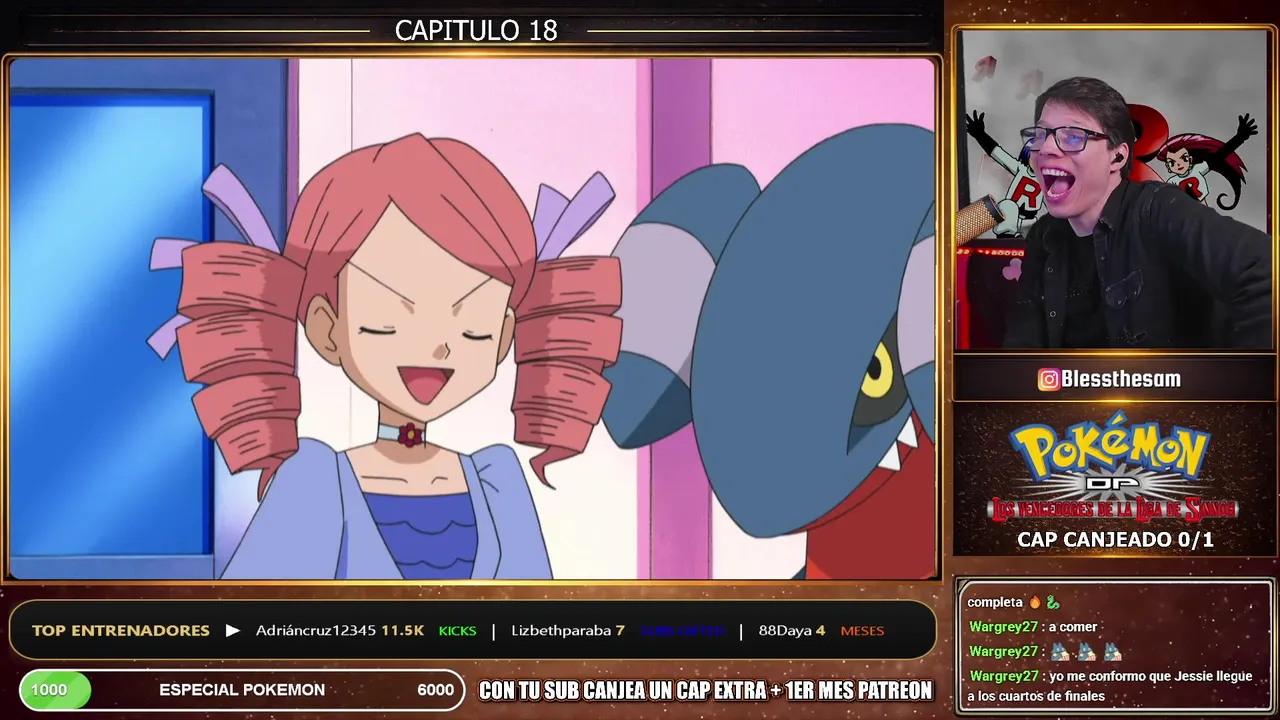Viewport: 1280px width, 720px height.
Task: Click the ESPECIAL POKEMON goal label
Action: (242, 690)
